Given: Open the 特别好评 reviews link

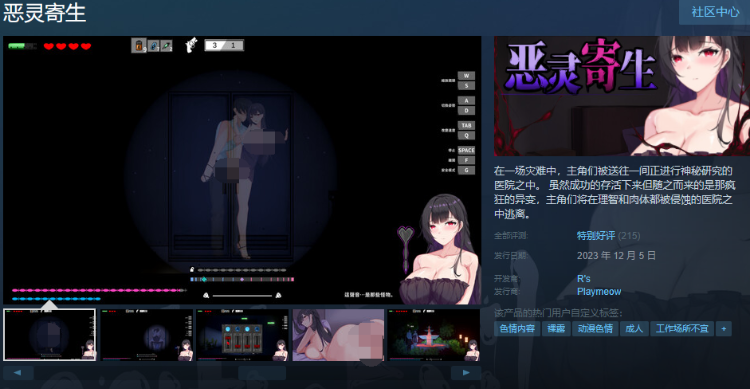Looking at the screenshot, I should click(596, 236).
